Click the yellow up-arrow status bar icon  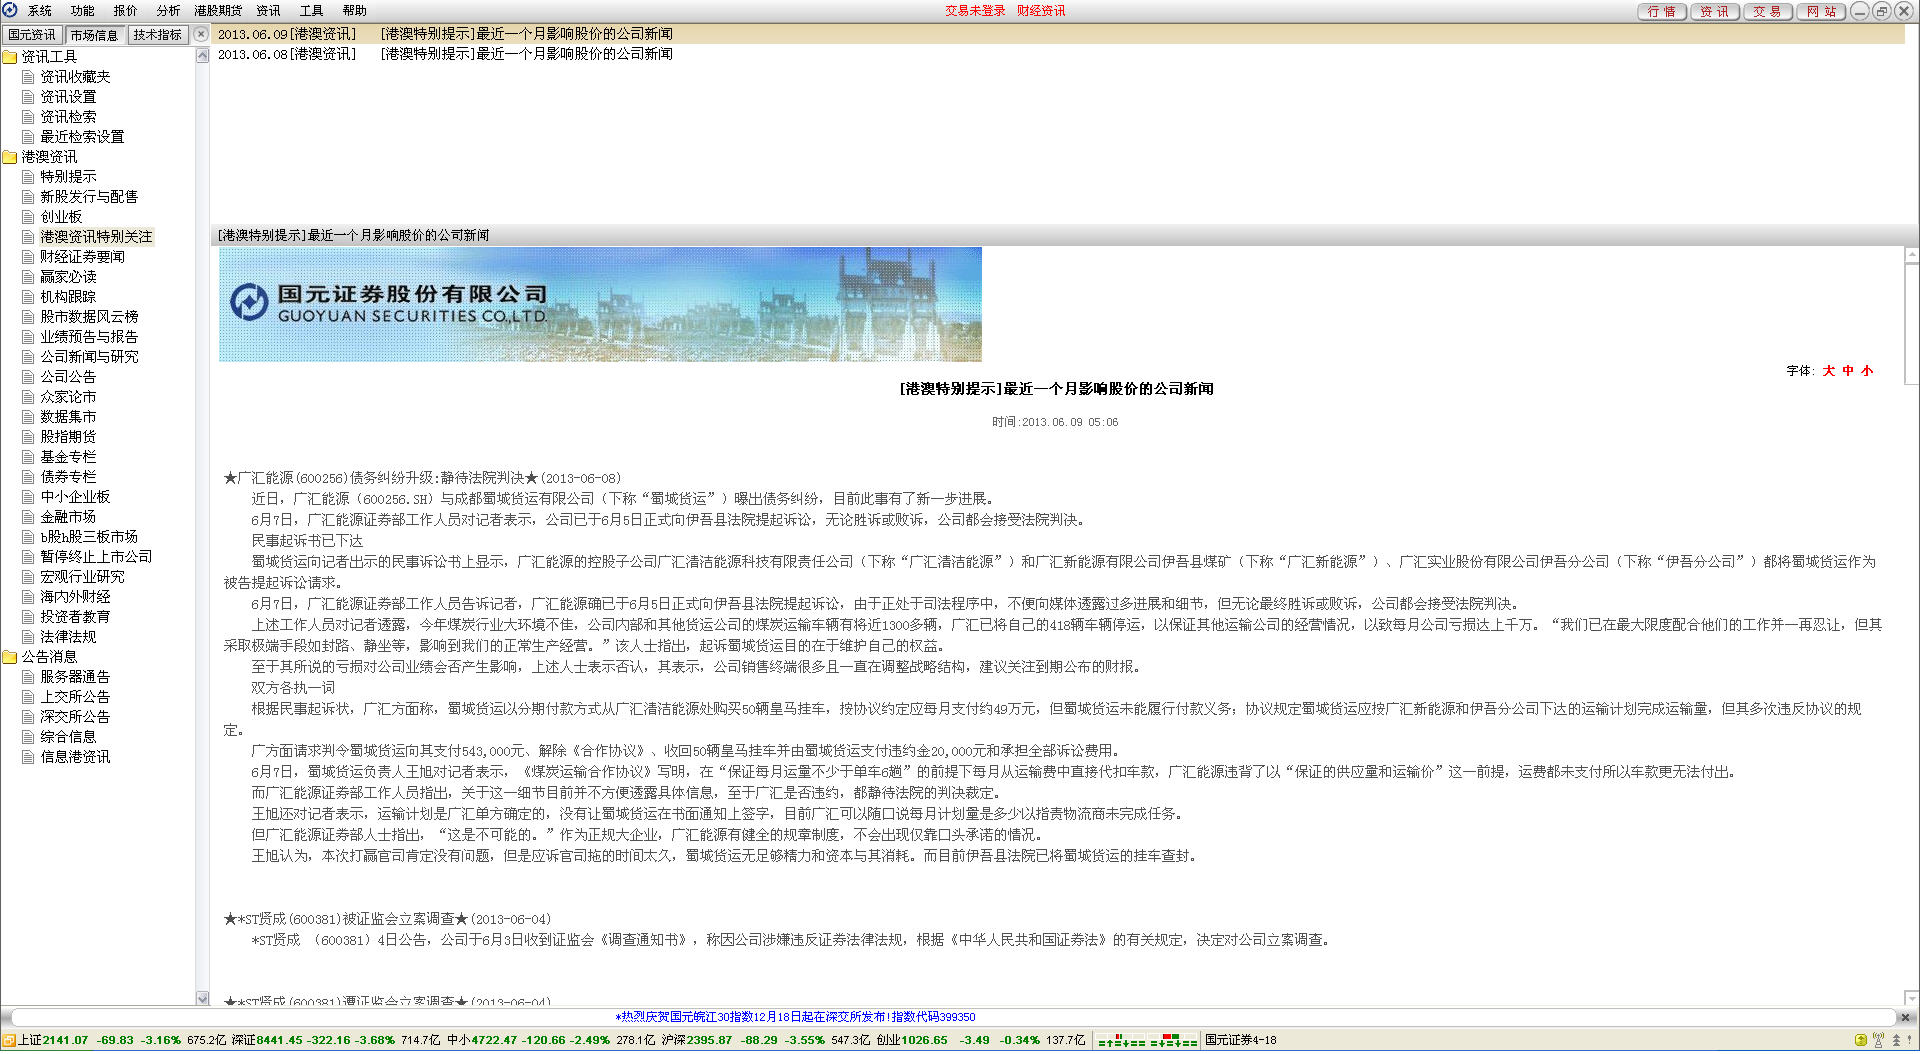pos(1860,1040)
